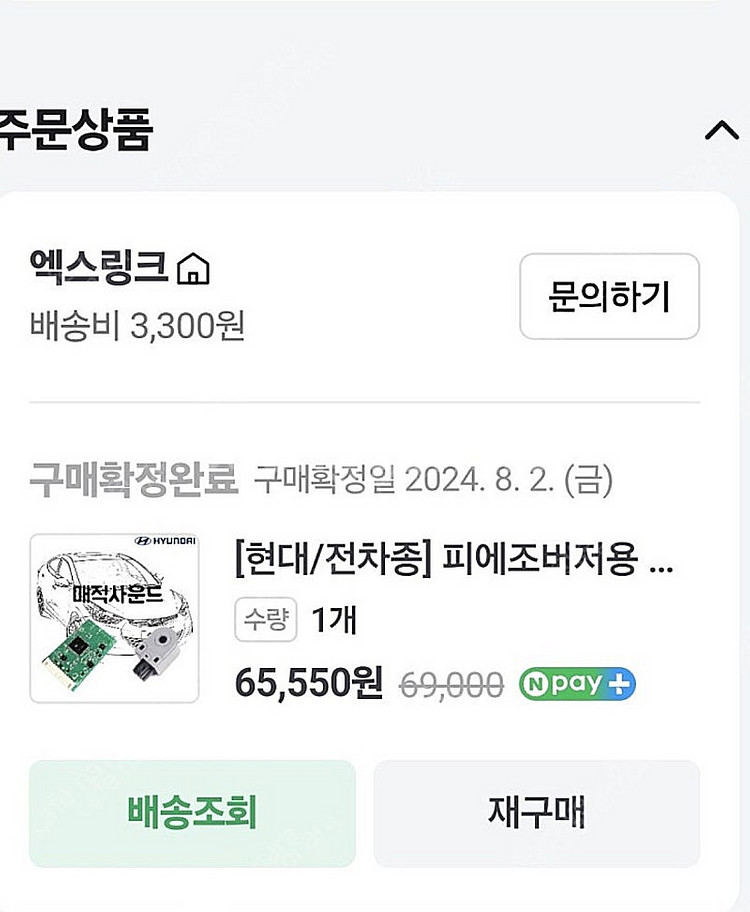Viewport: 750px width, 912px height.
Task: Open the product thumbnail image
Action: [x=114, y=618]
